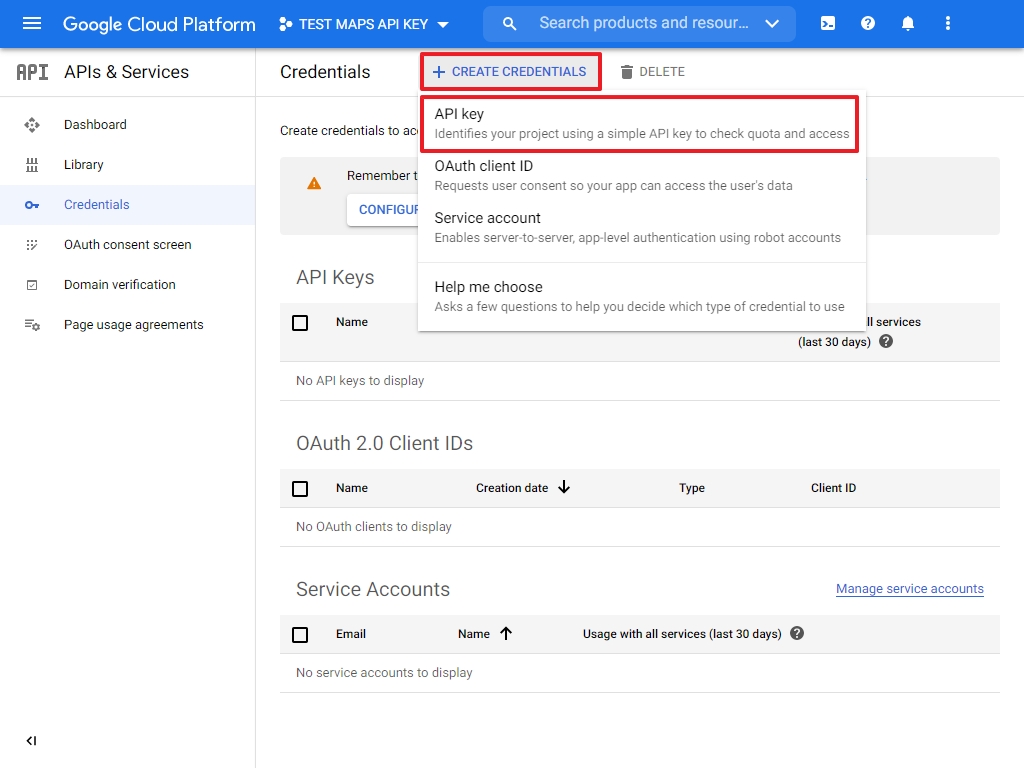This screenshot has height=768, width=1024.
Task: Click the plus icon on Create Credentials
Action: pos(439,72)
